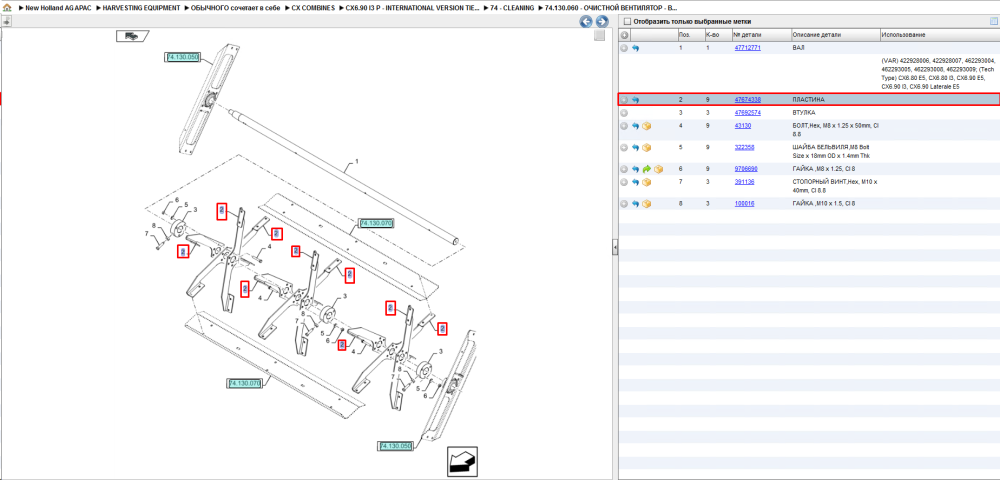1000x480 pixels.
Task: Click the blue arrow icon for part 100016
Action: pyautogui.click(x=635, y=204)
